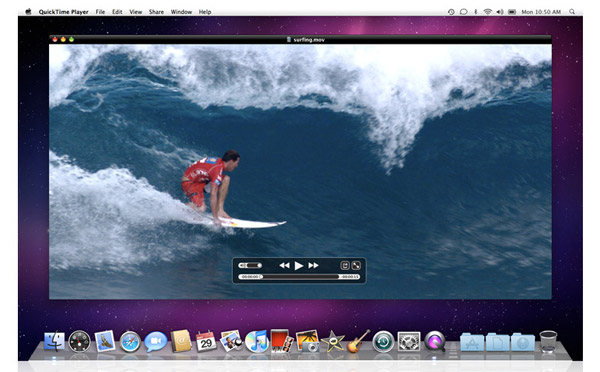
Task: Open iPhoto from the Dock
Action: coord(308,341)
